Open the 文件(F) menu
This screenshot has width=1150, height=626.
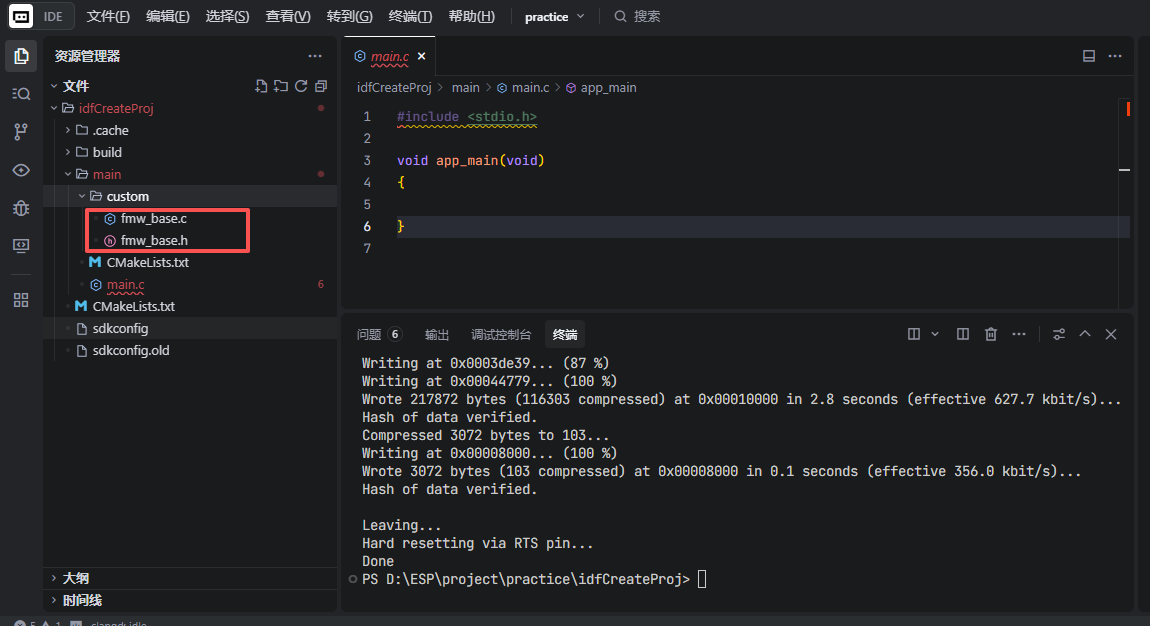click(108, 16)
